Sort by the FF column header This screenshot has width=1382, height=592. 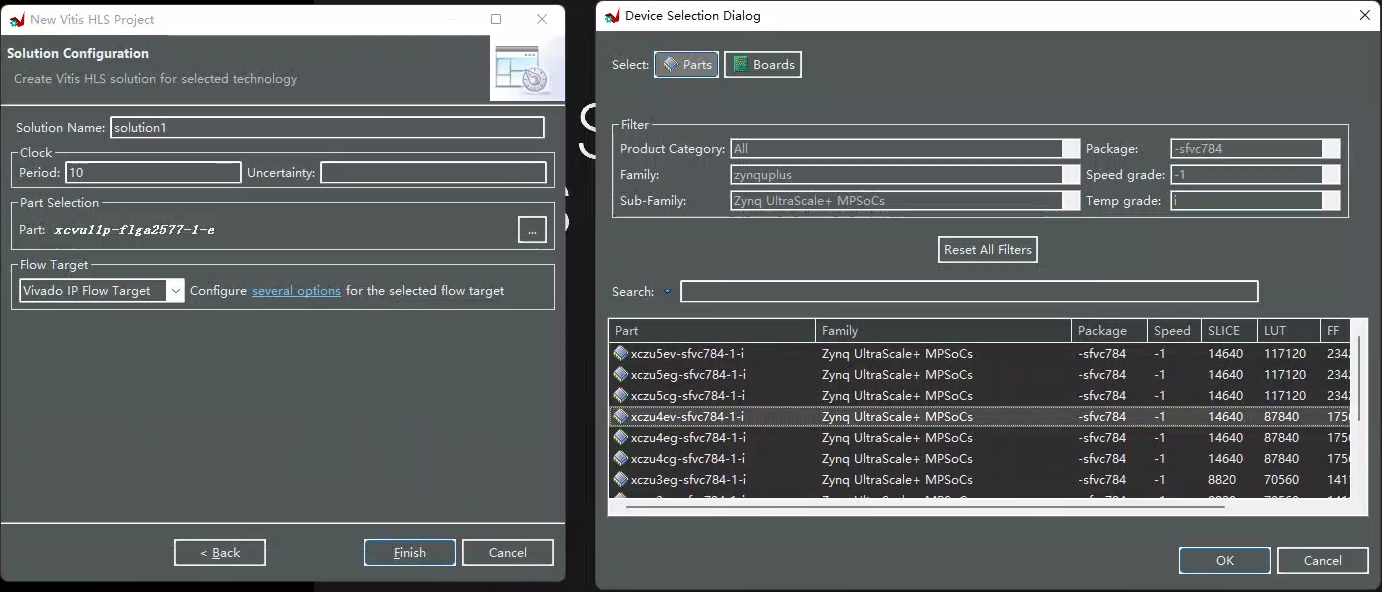[1334, 331]
